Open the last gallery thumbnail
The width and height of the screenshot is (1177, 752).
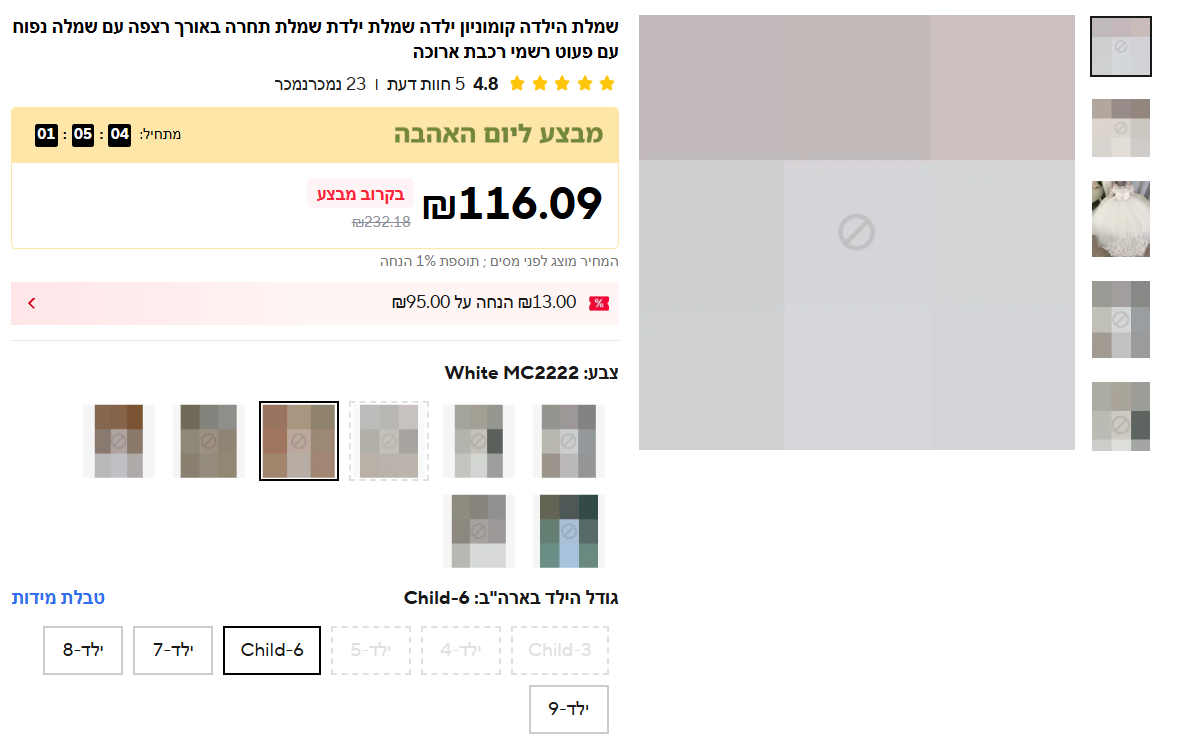pos(1120,416)
